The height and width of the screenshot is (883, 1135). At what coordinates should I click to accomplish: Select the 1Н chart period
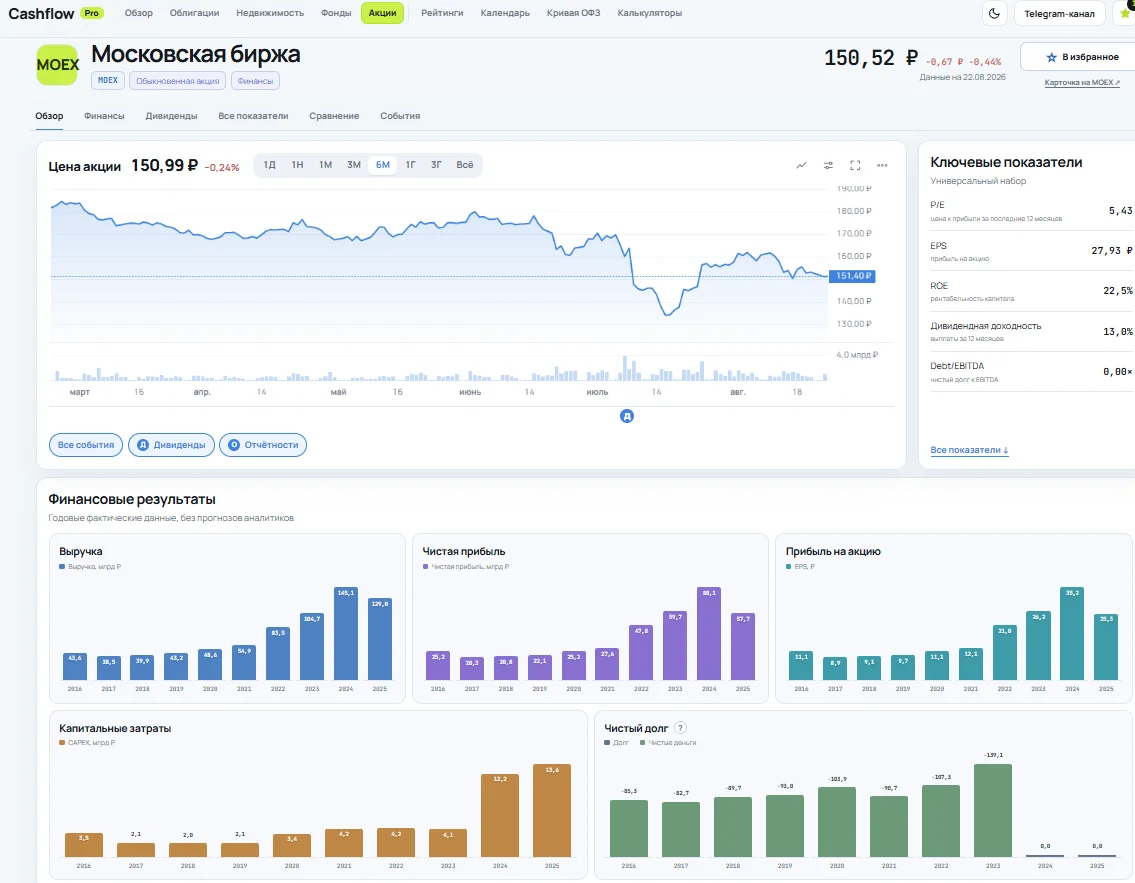[298, 165]
